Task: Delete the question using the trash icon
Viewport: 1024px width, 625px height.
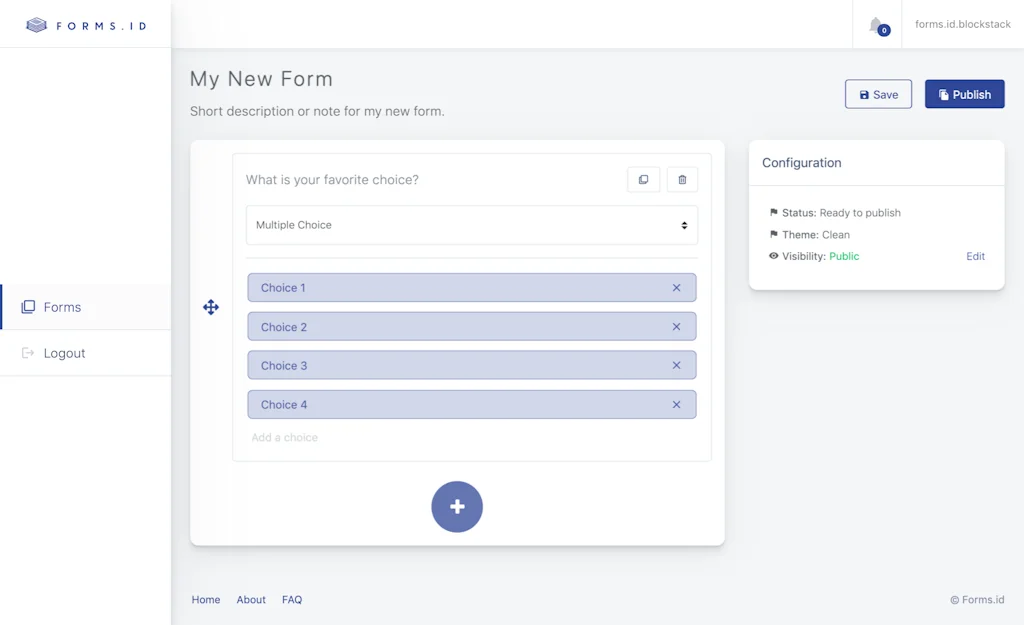Action: point(682,179)
